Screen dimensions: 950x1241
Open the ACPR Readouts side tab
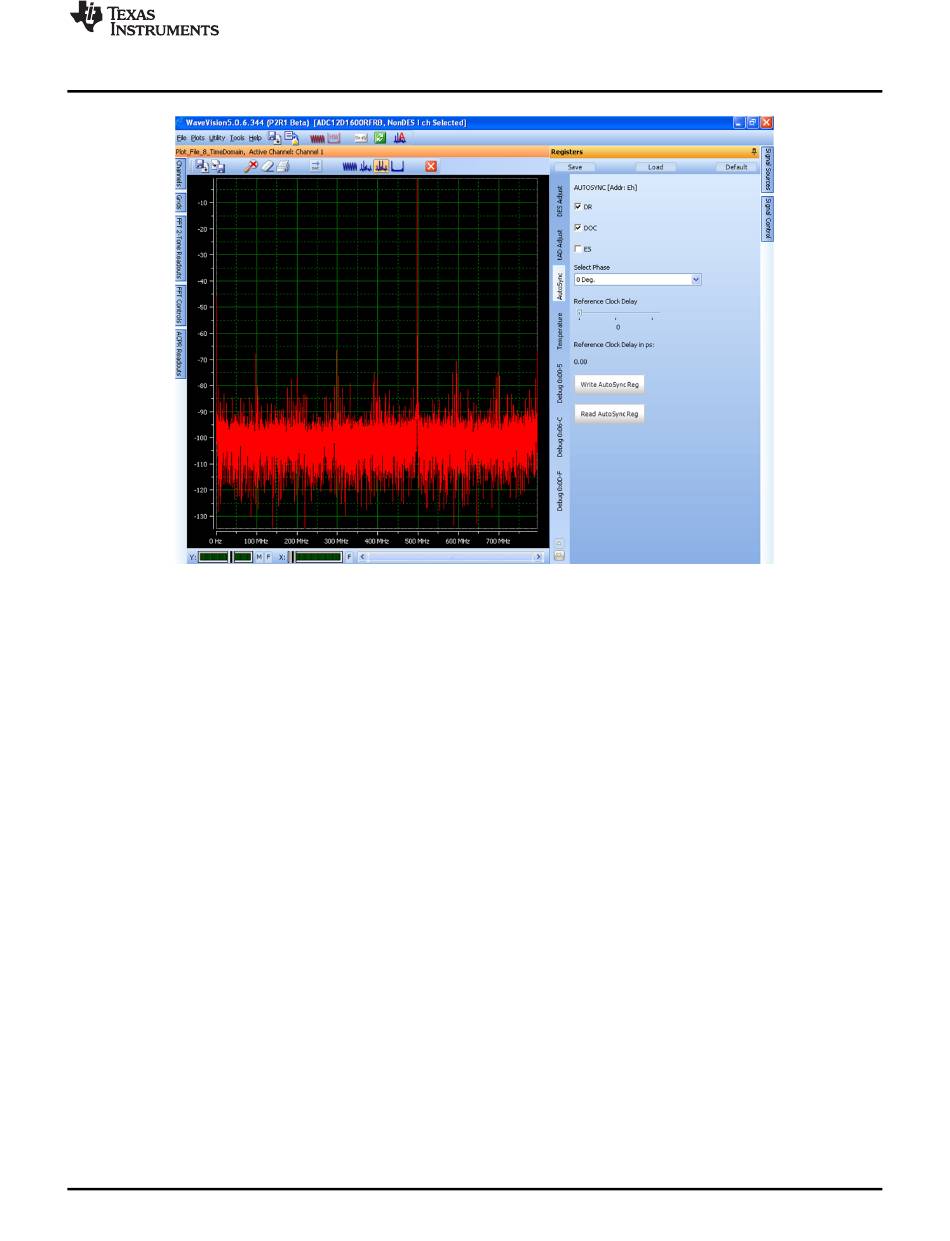(180, 353)
